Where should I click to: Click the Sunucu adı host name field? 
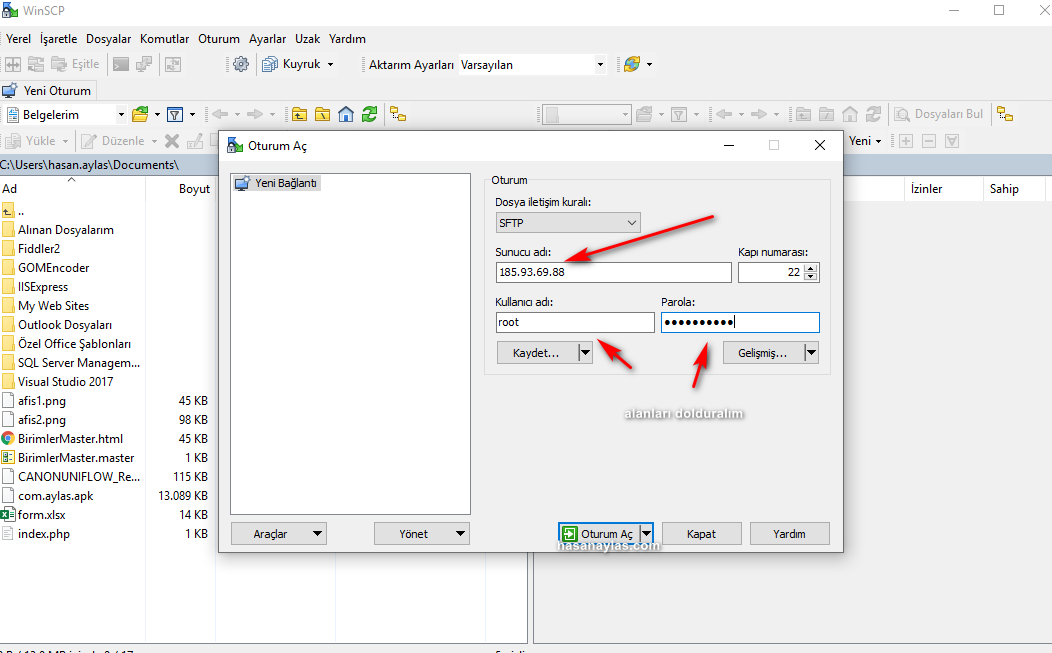613,272
